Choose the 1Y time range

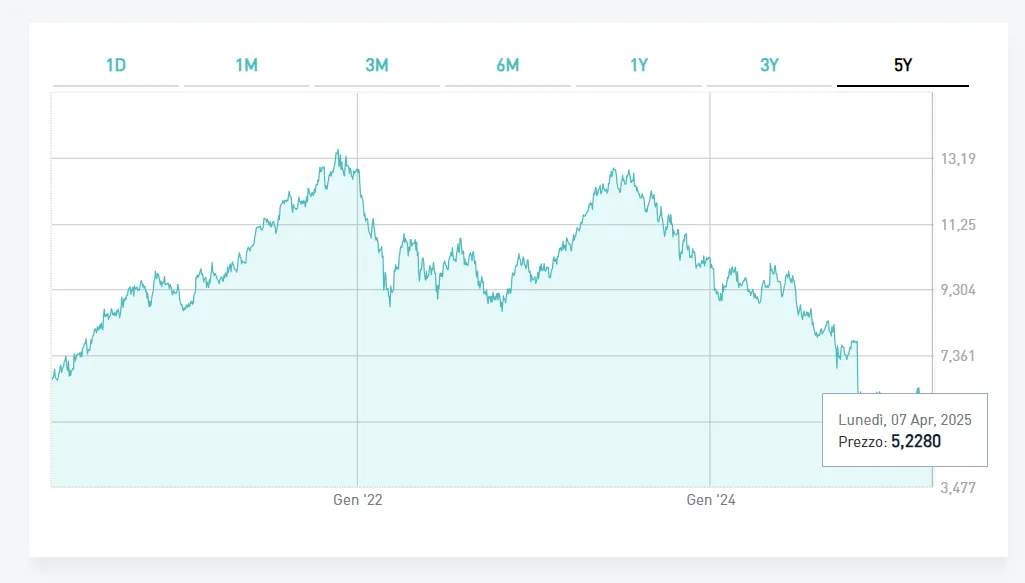639,66
